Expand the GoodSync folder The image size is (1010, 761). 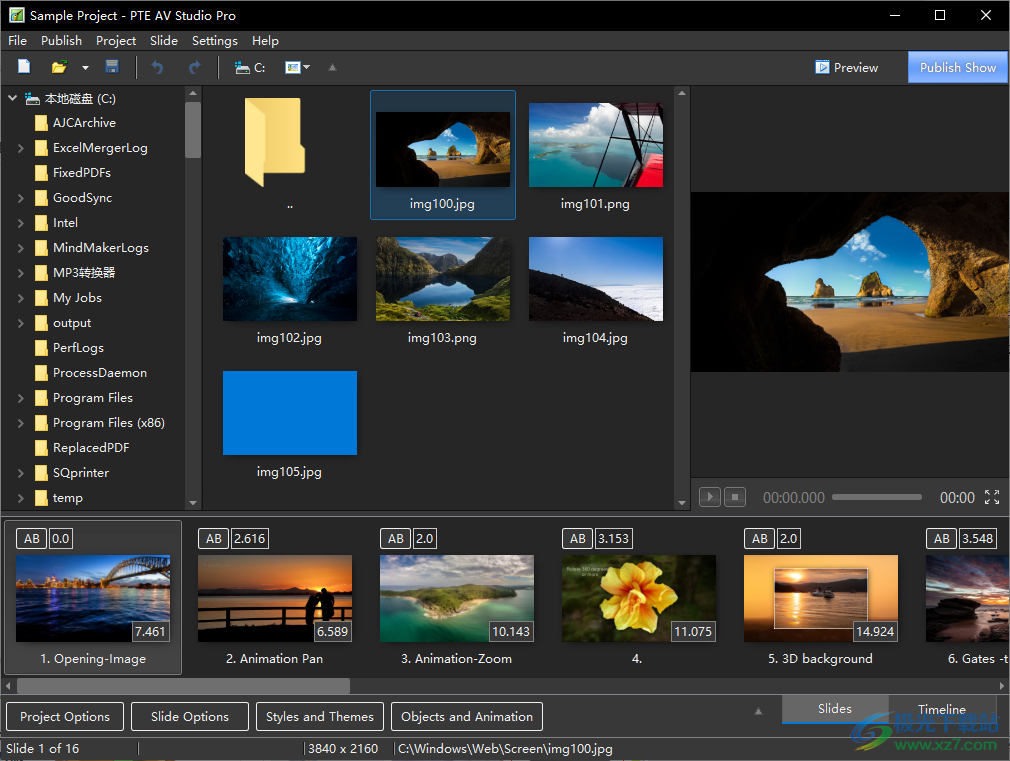pos(21,198)
